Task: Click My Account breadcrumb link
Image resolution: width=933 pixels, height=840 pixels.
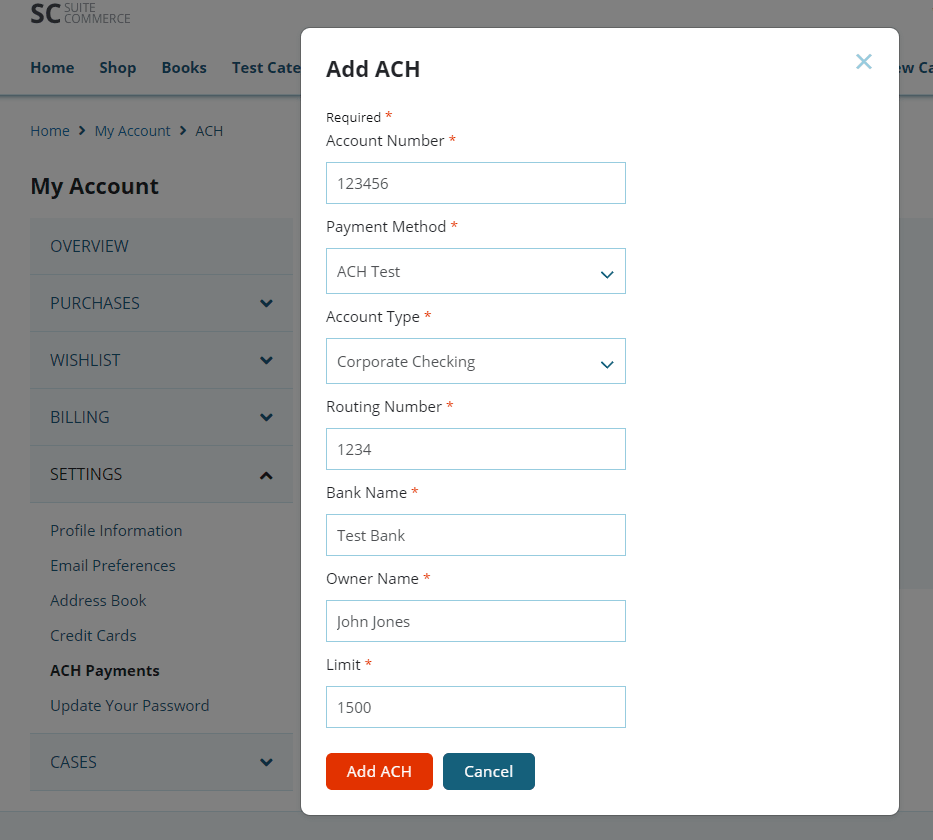Action: (132, 131)
